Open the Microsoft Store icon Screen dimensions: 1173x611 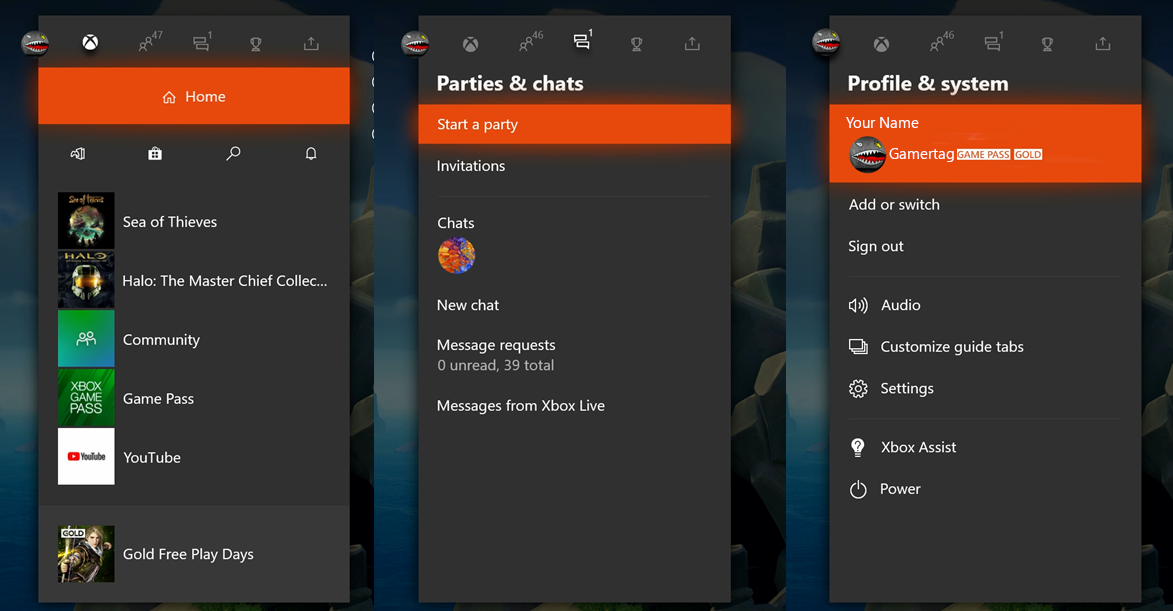coord(155,153)
